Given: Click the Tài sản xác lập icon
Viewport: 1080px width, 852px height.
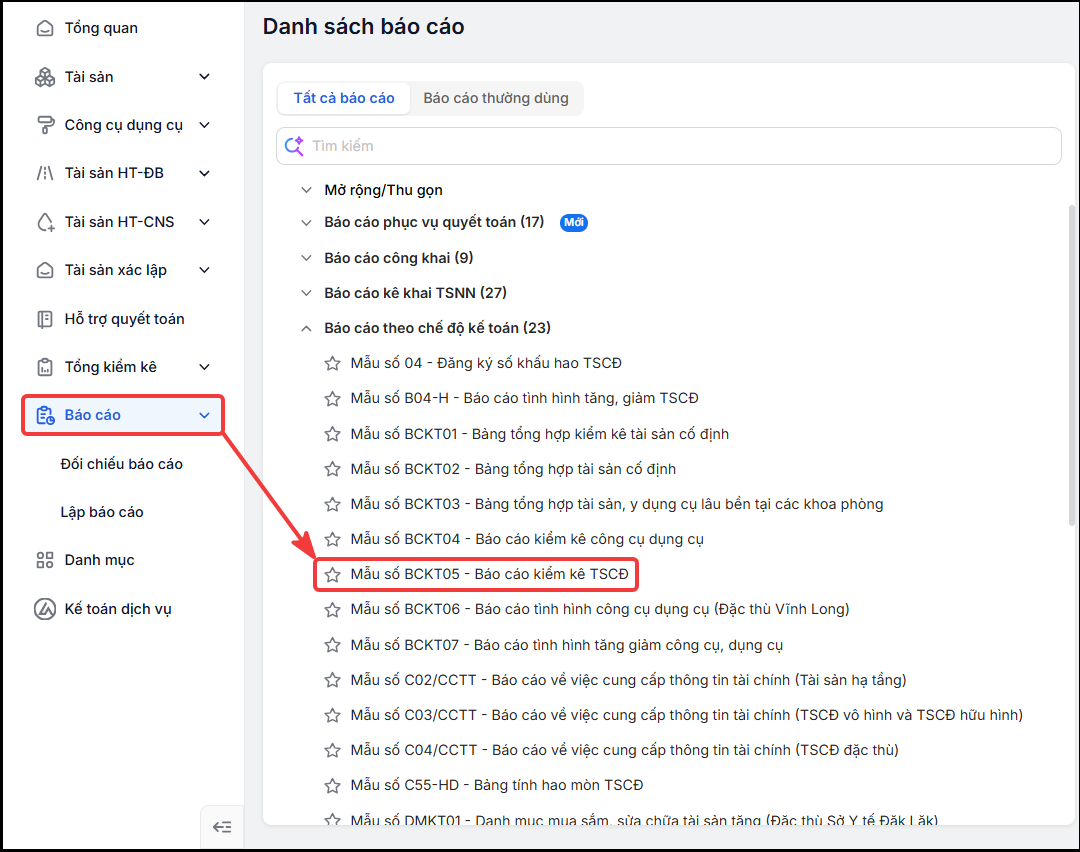Looking at the screenshot, I should click(x=45, y=271).
